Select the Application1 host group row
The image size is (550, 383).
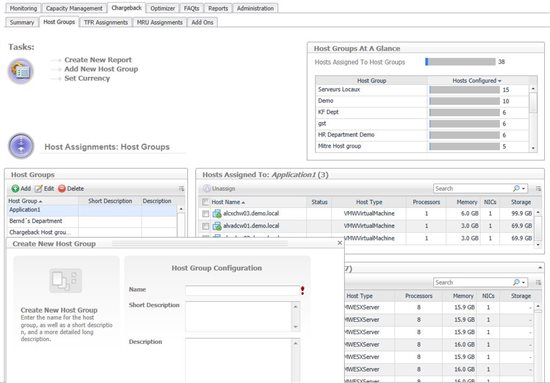tap(92, 210)
